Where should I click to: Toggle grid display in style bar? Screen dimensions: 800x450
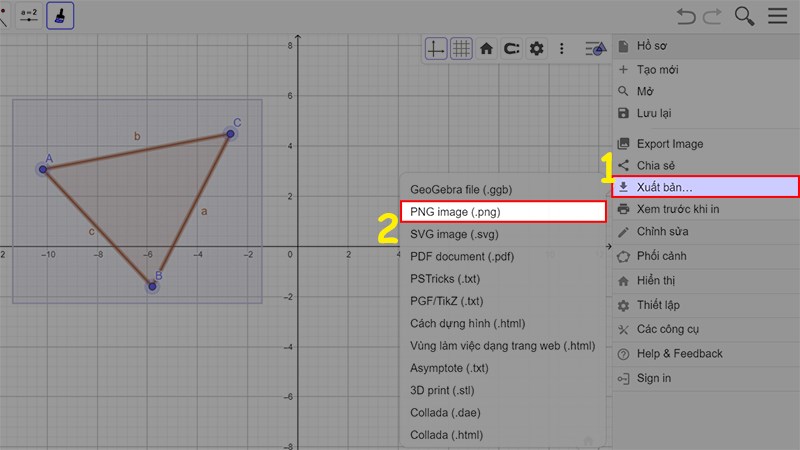tap(461, 49)
